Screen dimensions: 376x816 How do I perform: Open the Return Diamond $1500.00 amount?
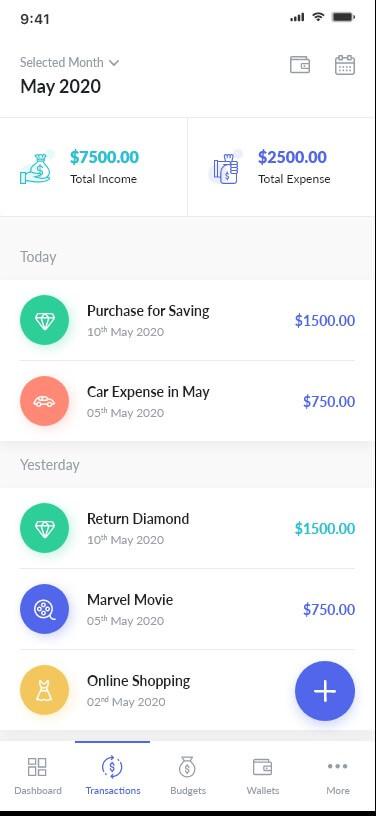[325, 528]
